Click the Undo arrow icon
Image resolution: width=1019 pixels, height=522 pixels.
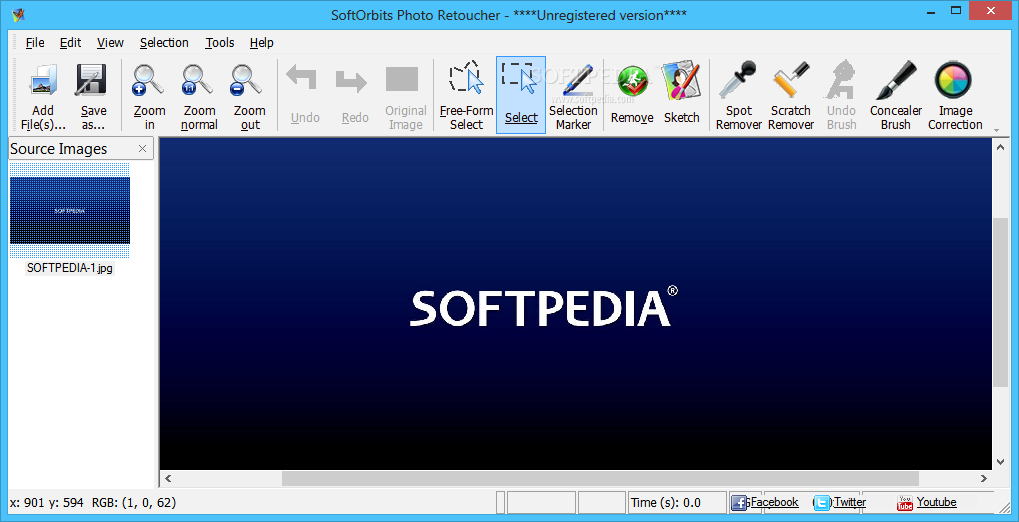[x=302, y=79]
